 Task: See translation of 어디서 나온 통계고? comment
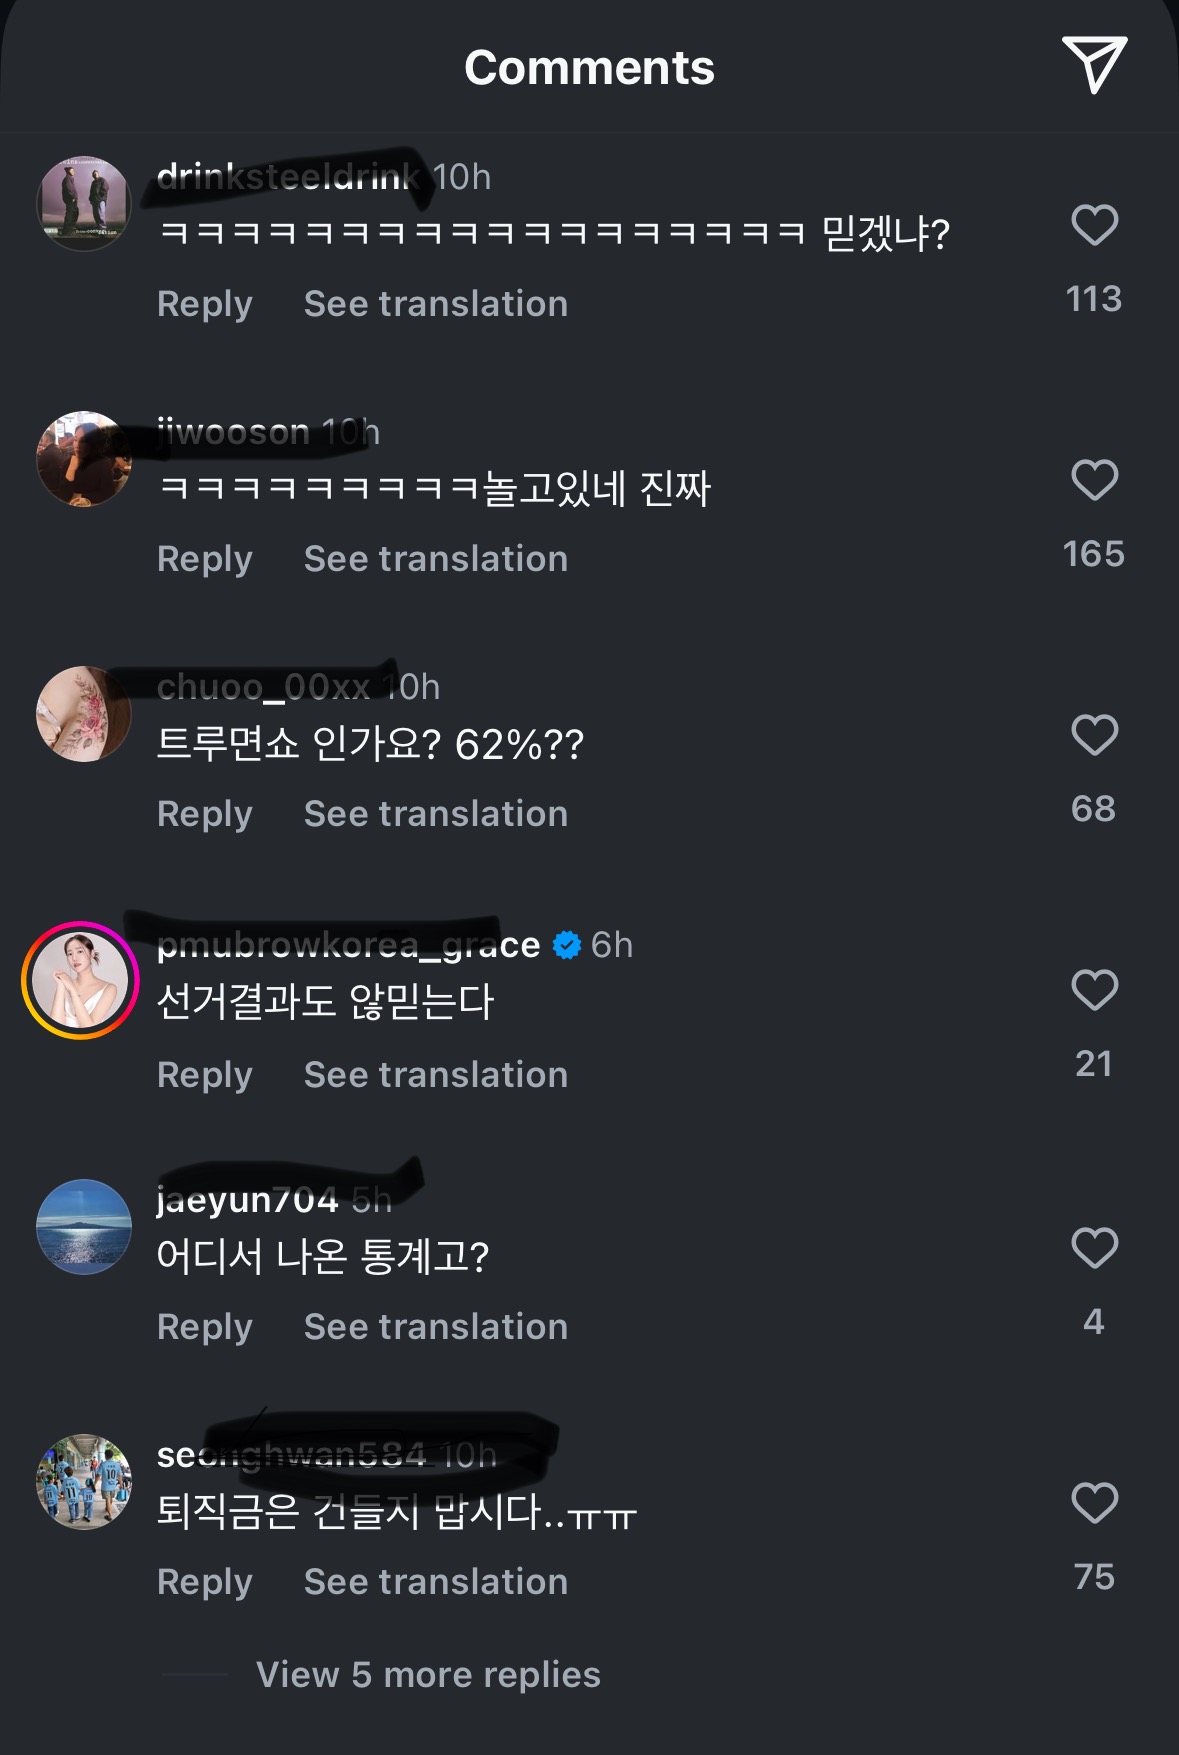[x=435, y=1327]
